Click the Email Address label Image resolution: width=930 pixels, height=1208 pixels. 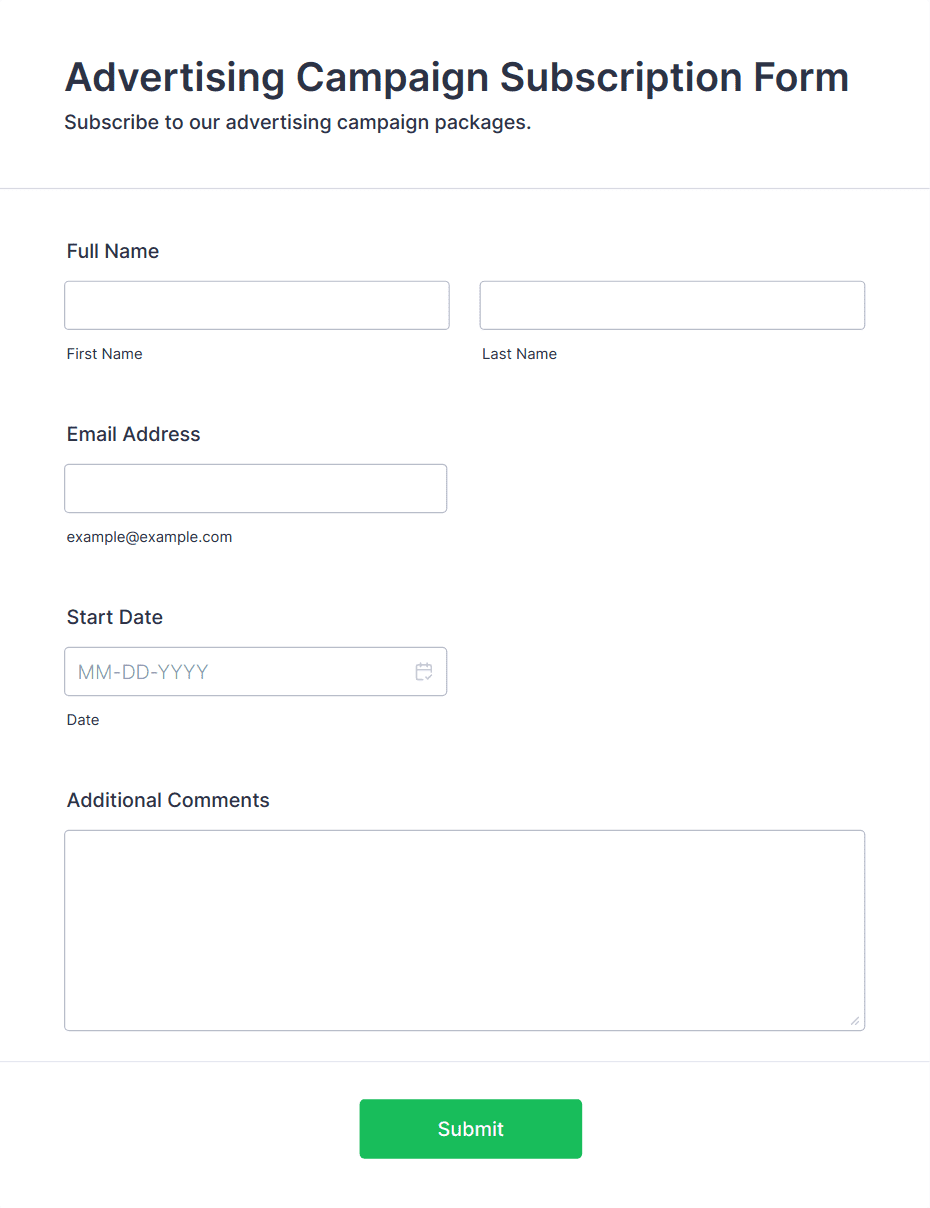(134, 434)
